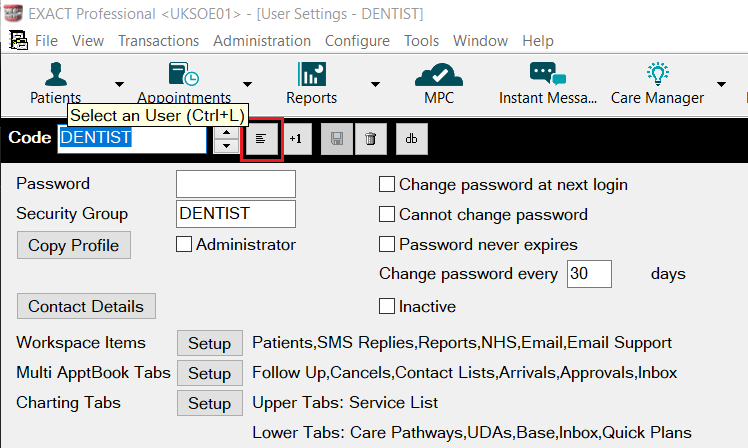Click the Code spinner down arrow
Screen dimensions: 748x448
[x=226, y=146]
